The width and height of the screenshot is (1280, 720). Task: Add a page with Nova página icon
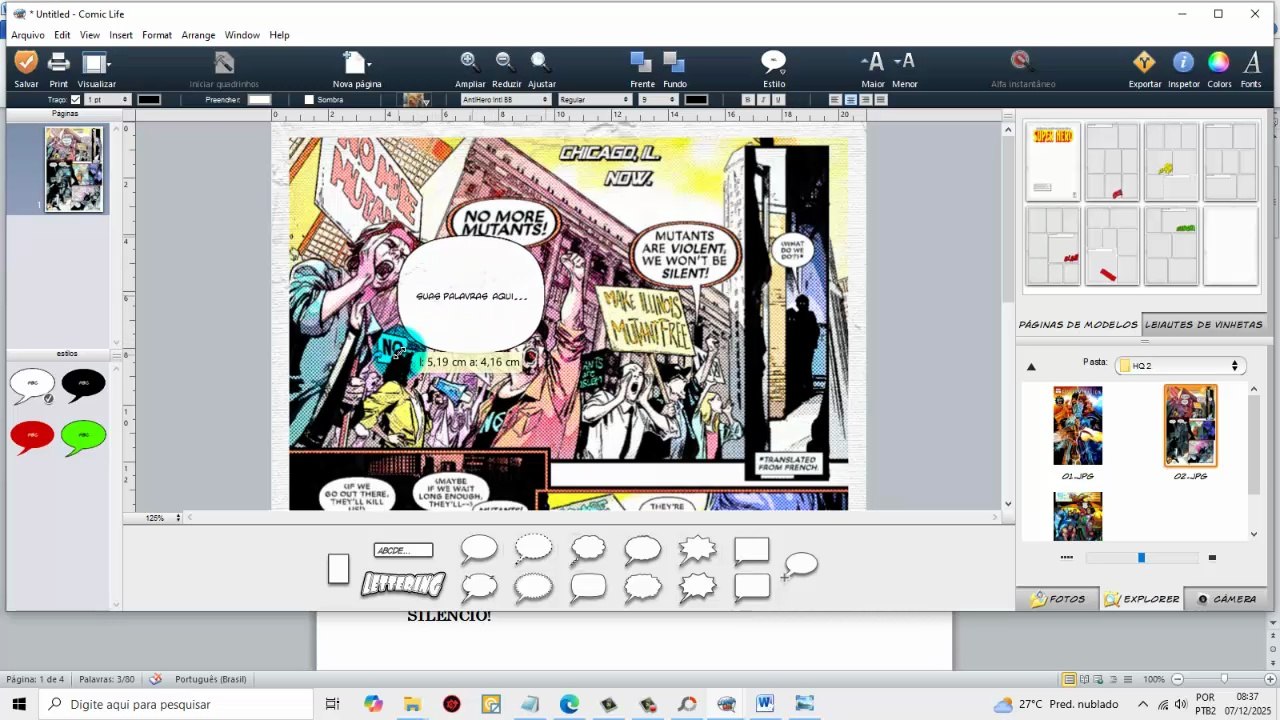pyautogui.click(x=356, y=63)
